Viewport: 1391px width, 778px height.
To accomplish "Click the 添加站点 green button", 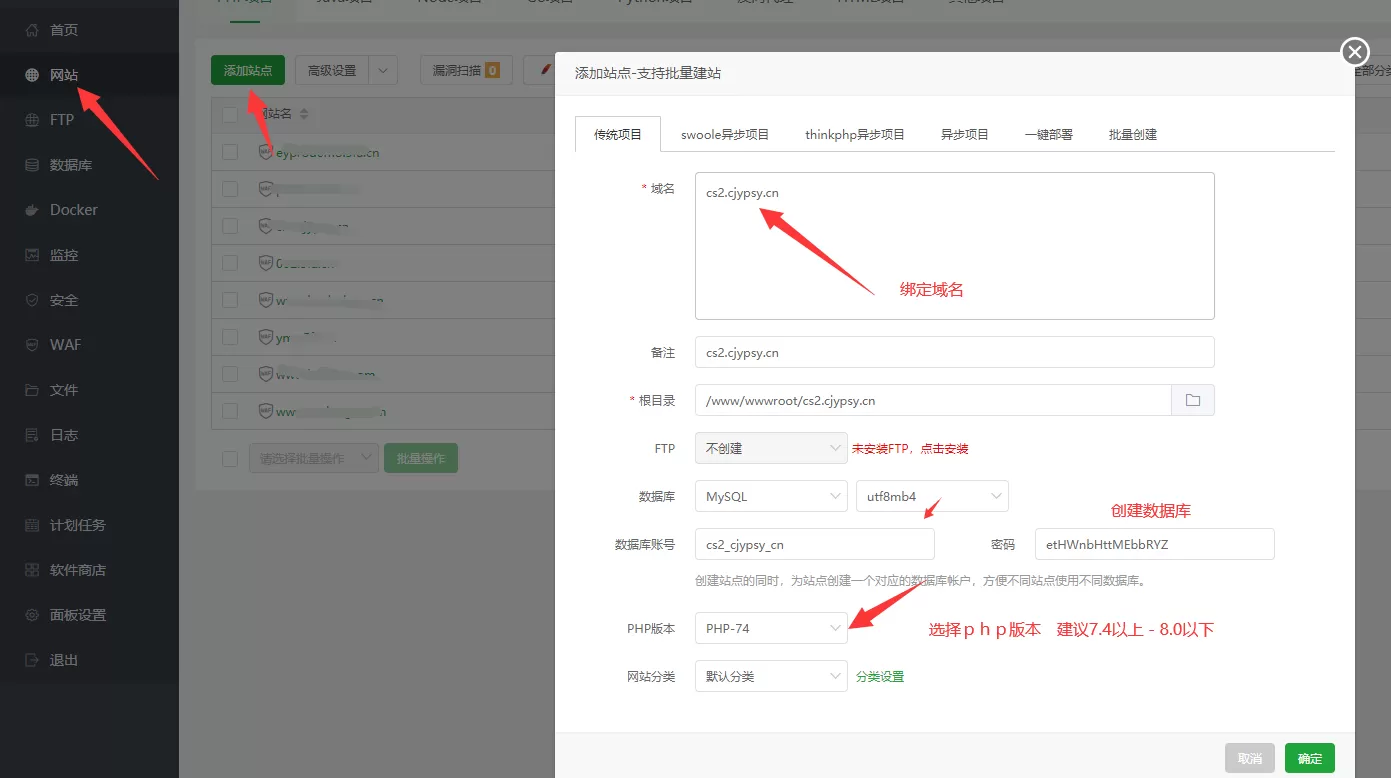I will (248, 71).
